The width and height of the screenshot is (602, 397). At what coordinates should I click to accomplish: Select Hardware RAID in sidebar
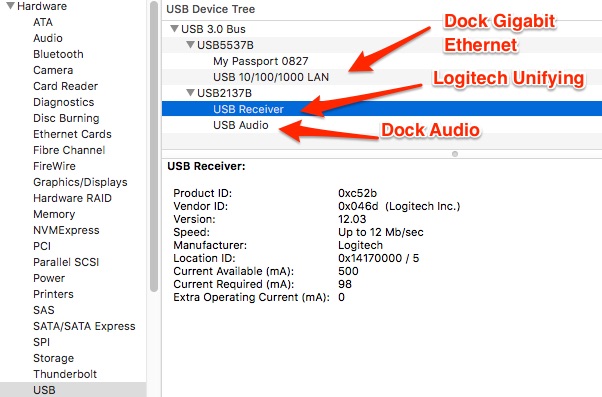point(72,198)
